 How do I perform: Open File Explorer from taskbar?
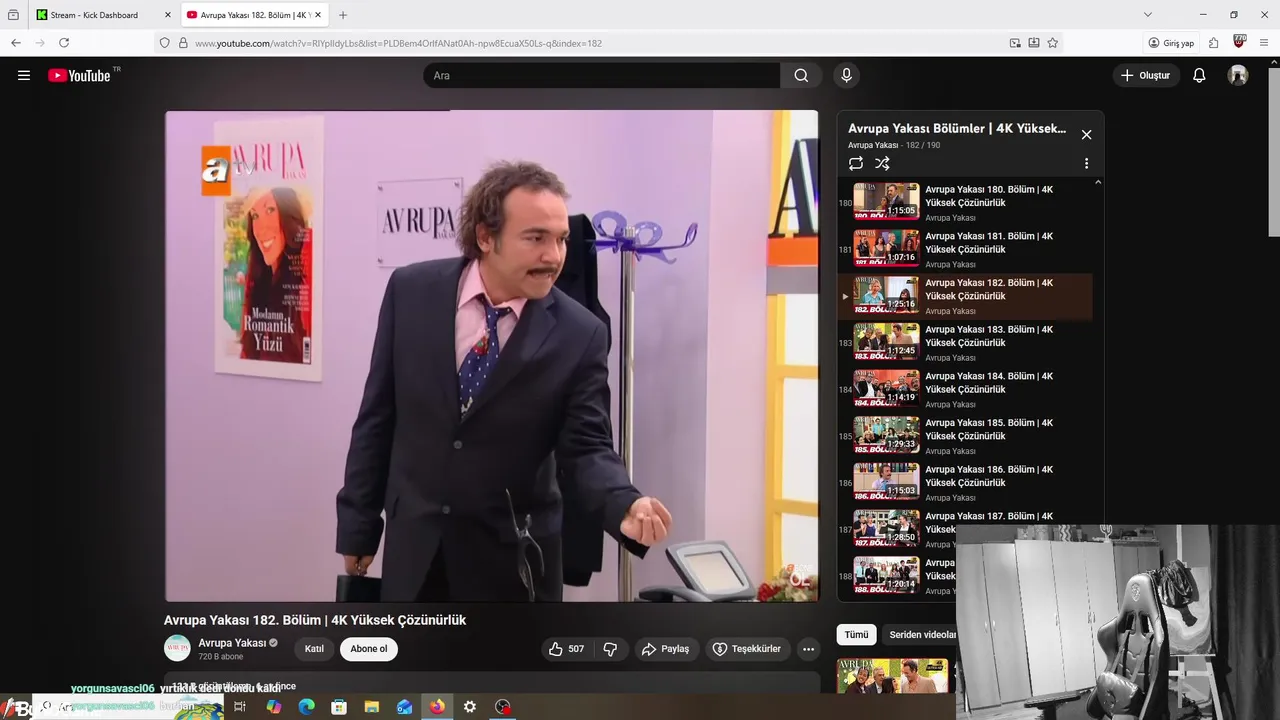372,706
